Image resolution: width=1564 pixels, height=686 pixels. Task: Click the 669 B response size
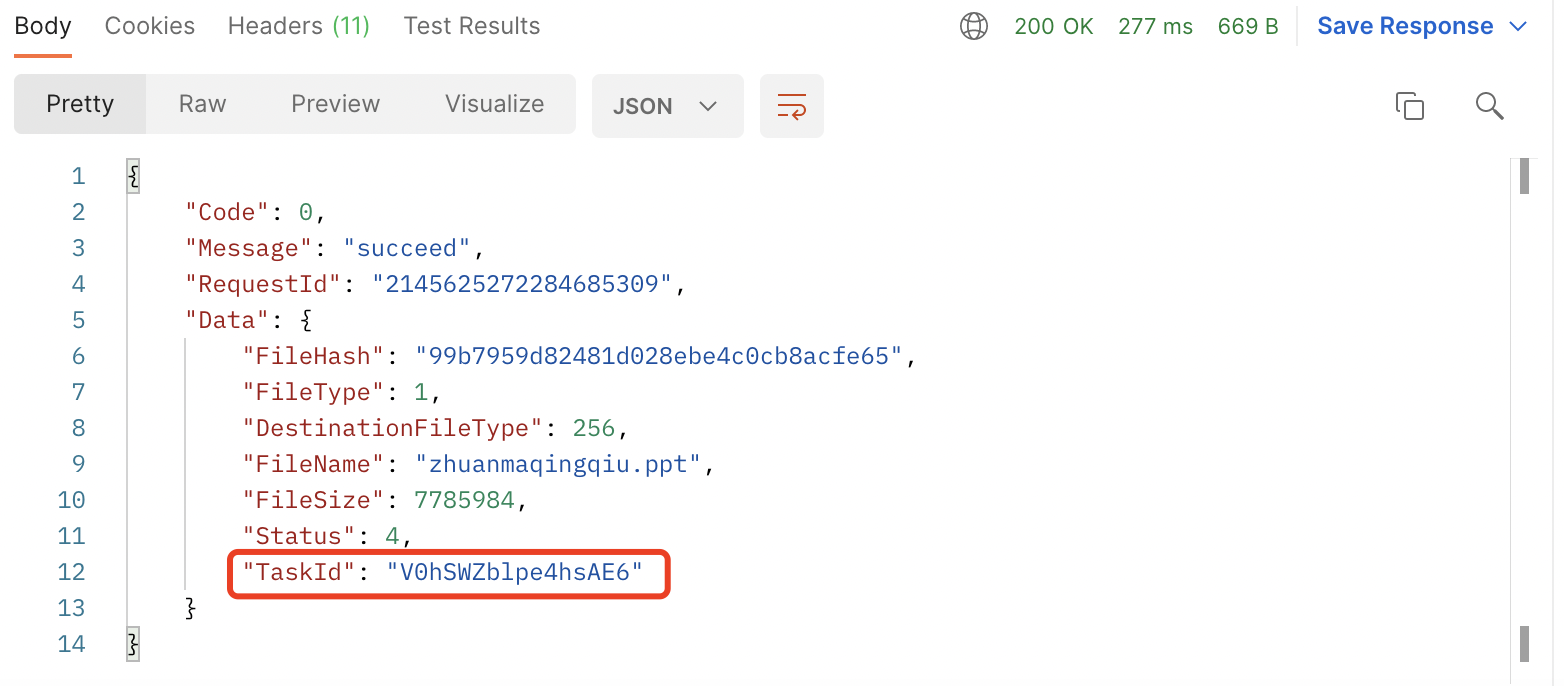coord(1248,27)
